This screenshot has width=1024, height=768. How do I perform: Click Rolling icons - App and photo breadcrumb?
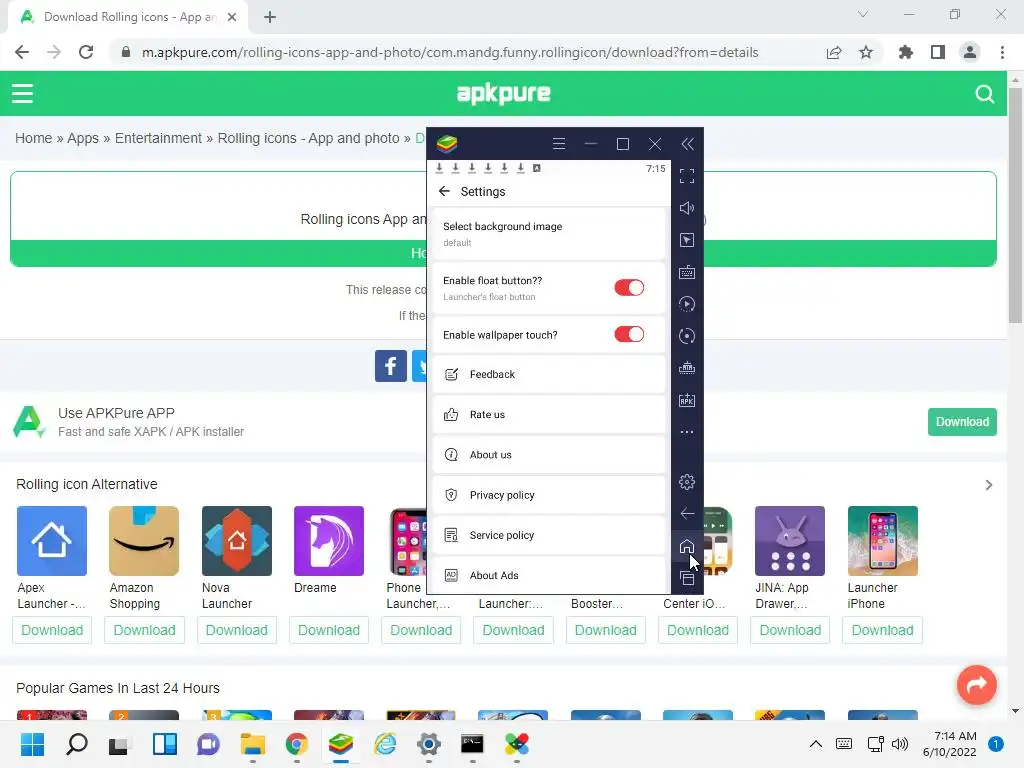[x=308, y=138]
